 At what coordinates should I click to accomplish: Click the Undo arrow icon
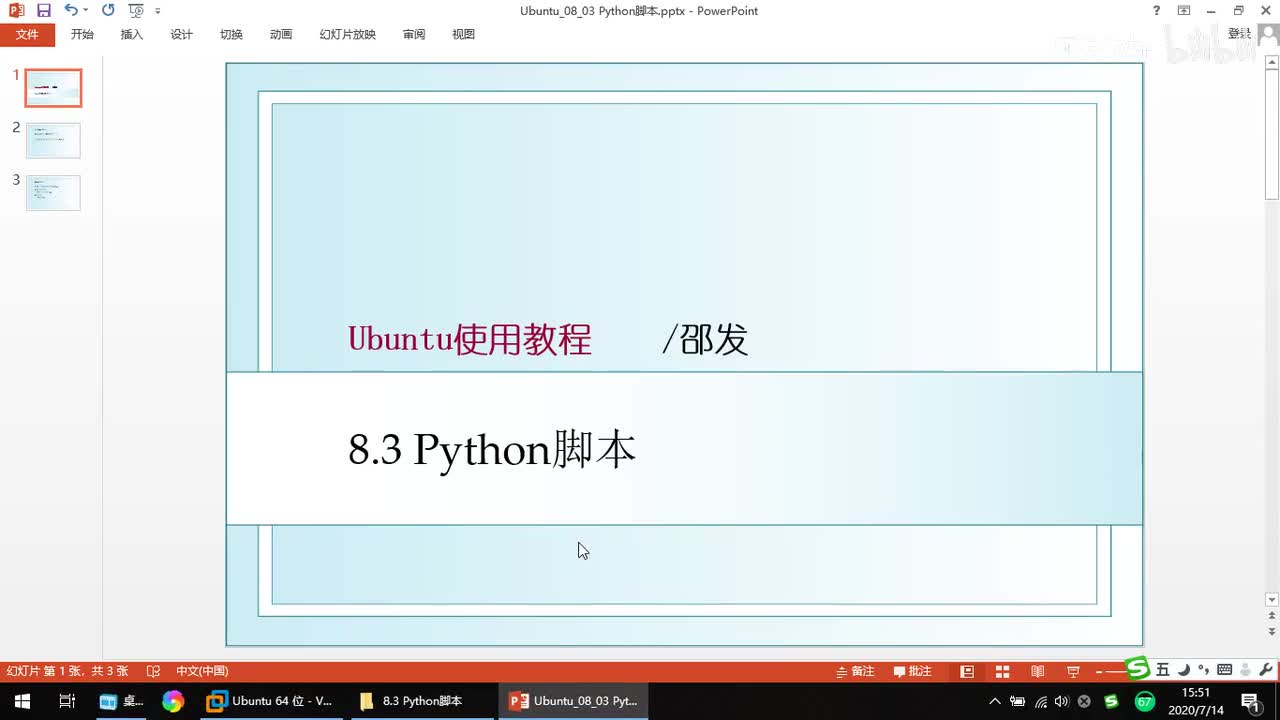tap(71, 10)
